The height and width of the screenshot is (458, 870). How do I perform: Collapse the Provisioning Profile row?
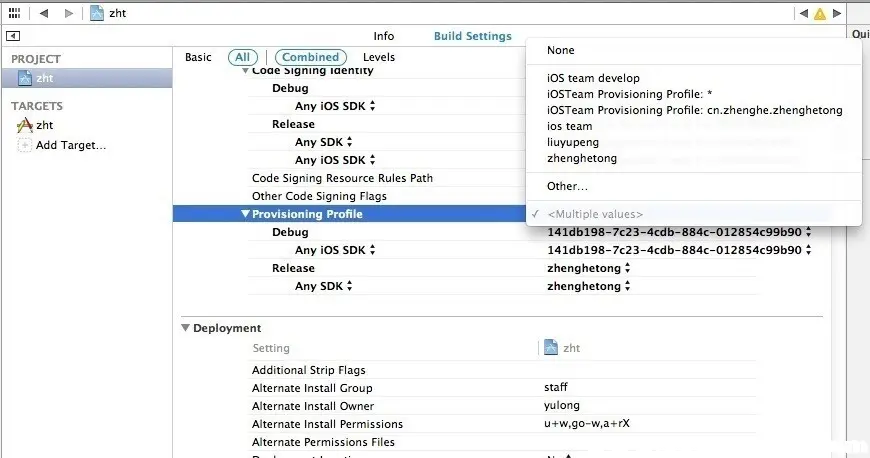[x=245, y=214]
